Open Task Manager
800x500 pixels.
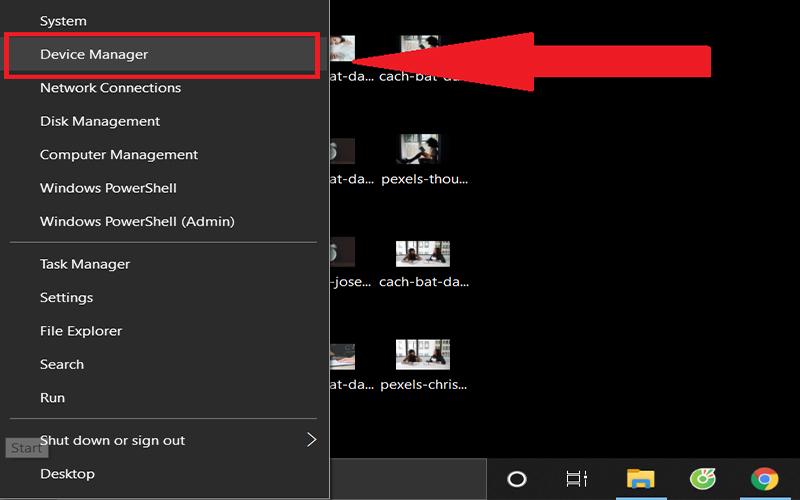(163, 264)
